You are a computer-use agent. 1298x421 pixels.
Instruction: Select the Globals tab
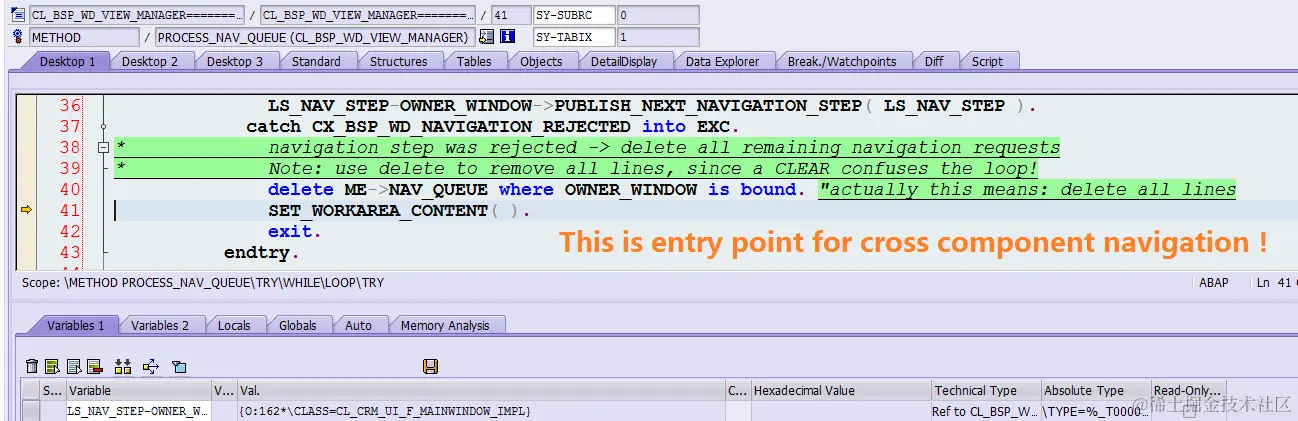(x=298, y=325)
